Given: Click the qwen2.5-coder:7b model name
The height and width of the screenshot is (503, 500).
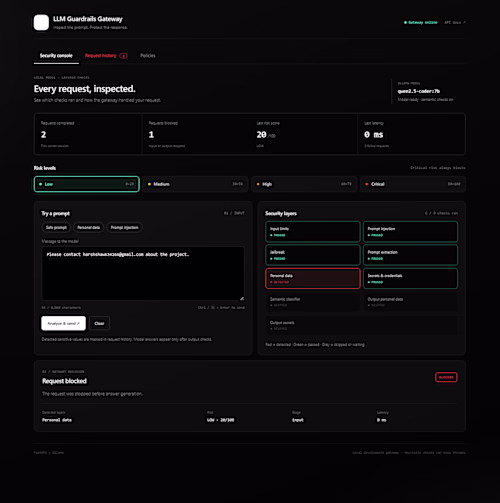Looking at the screenshot, I should (x=419, y=91).
